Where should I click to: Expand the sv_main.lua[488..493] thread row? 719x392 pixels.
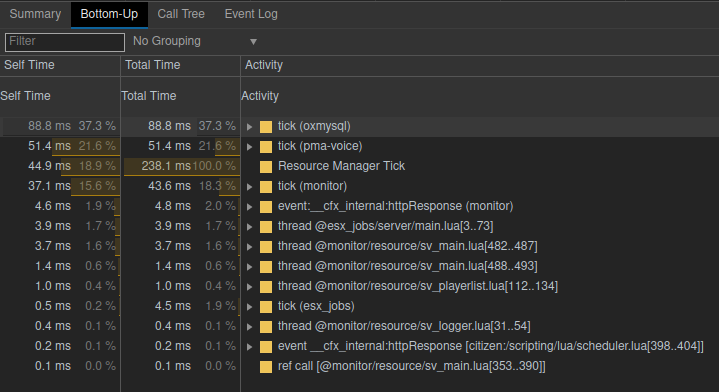click(249, 267)
